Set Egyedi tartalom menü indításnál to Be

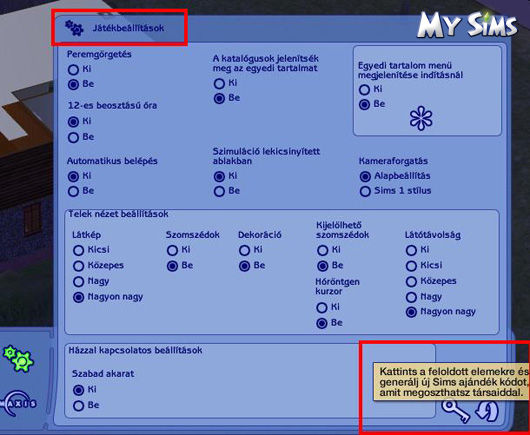click(364, 105)
